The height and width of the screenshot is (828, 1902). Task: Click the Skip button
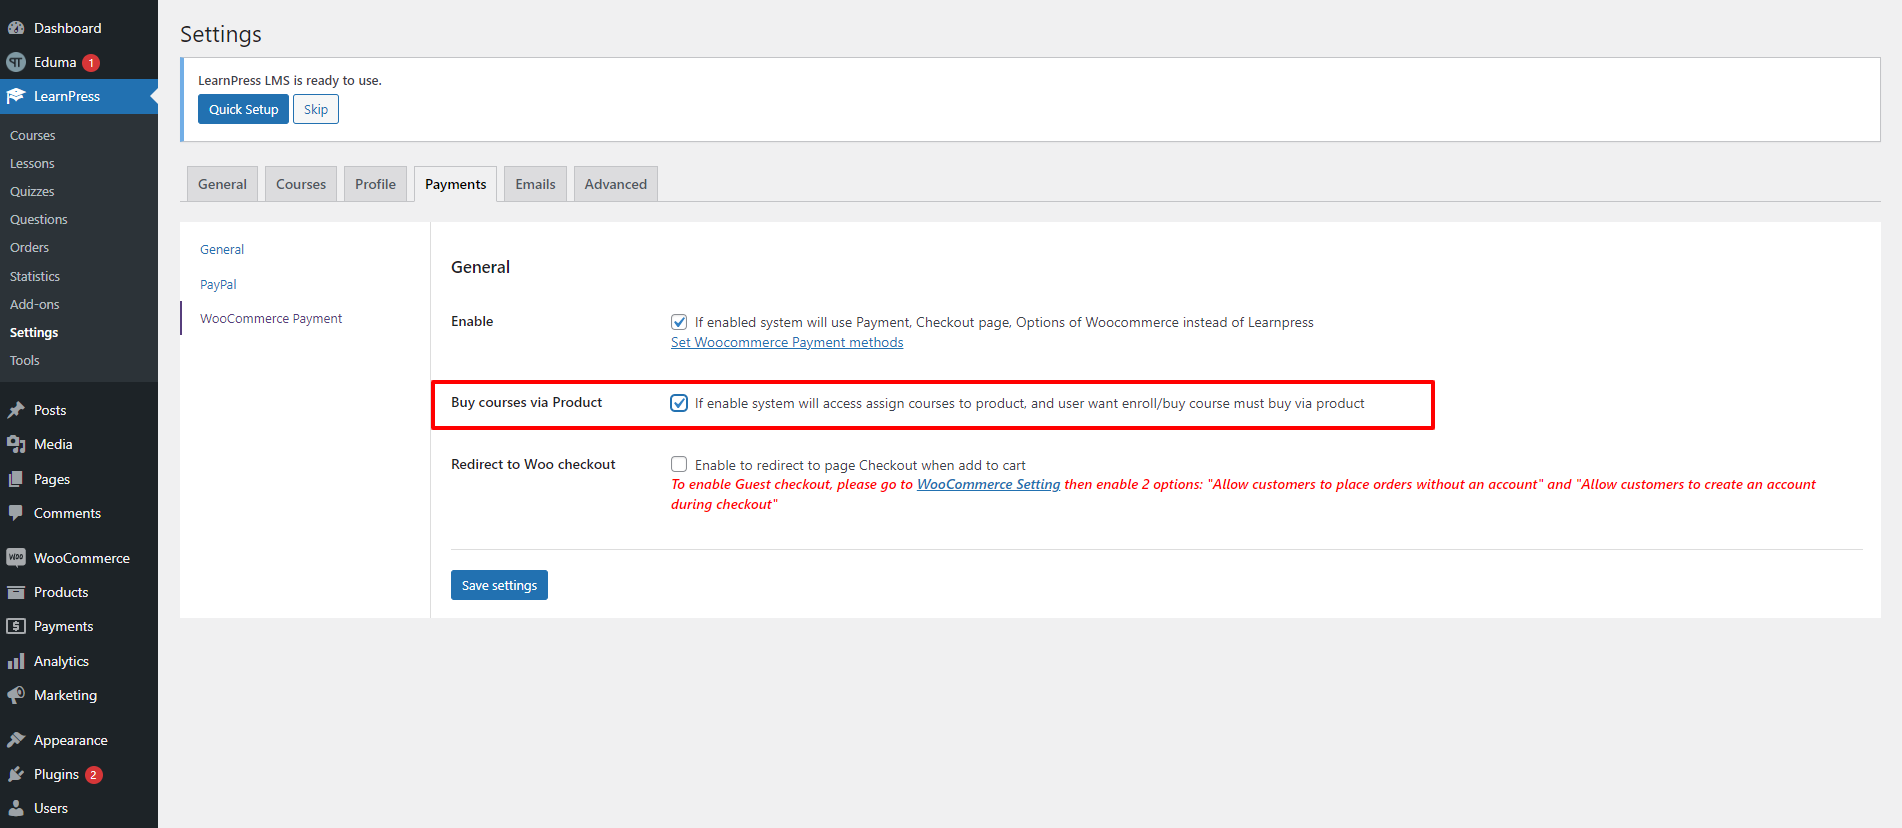point(316,109)
